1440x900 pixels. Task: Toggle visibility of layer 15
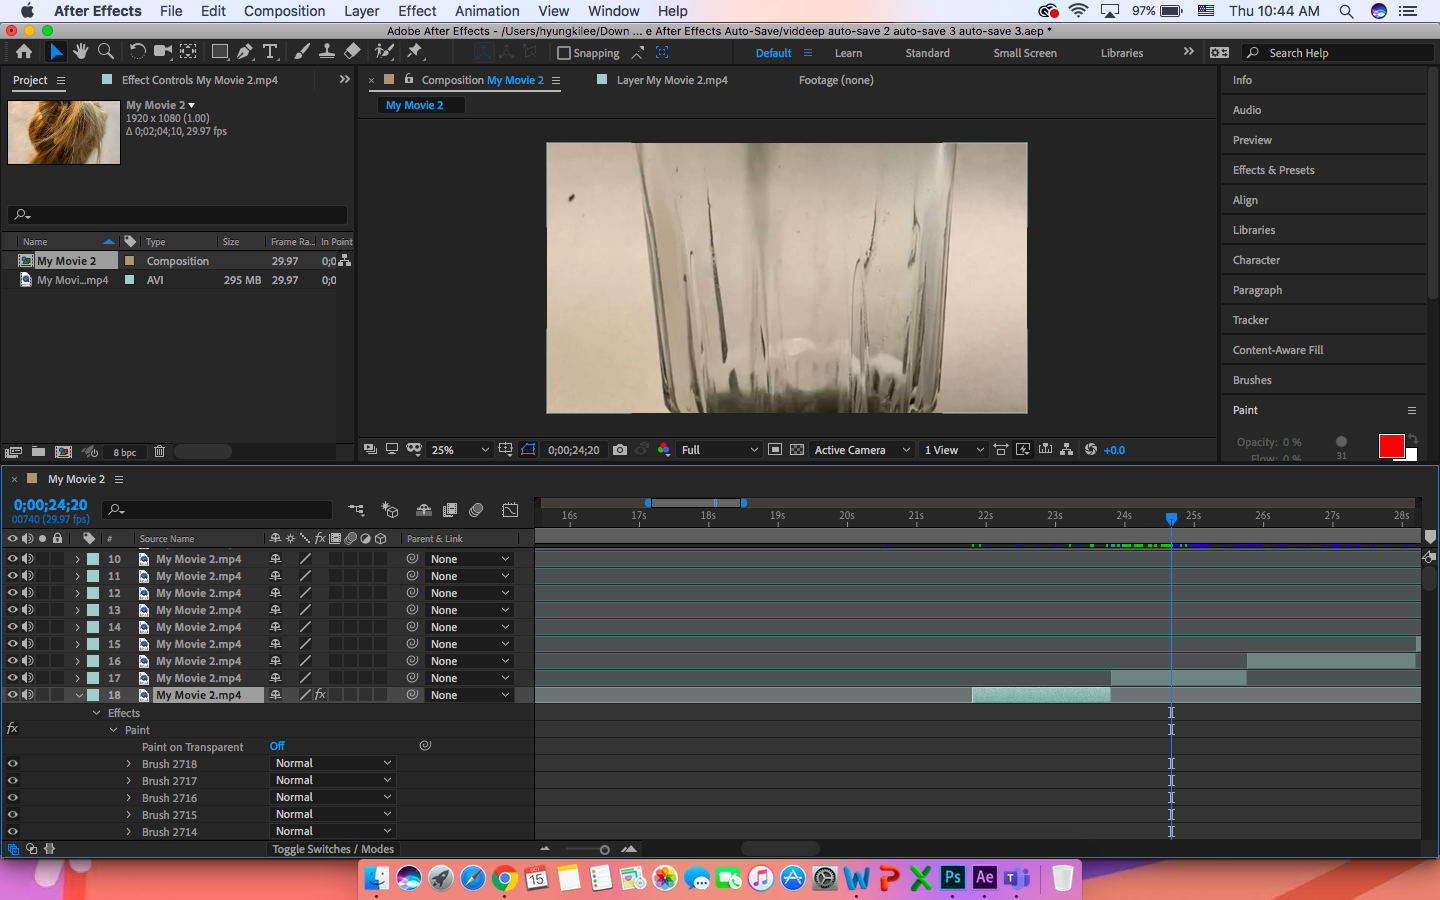[x=12, y=643]
